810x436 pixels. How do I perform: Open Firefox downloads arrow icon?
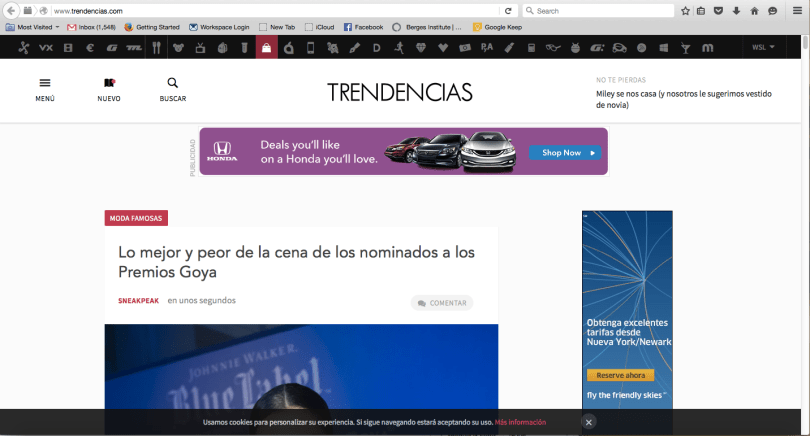pyautogui.click(x=736, y=11)
